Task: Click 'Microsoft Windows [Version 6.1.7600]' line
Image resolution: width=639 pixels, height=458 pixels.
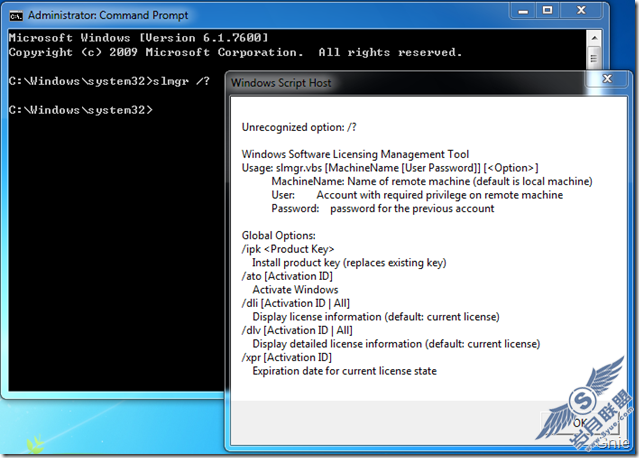Action: click(139, 38)
